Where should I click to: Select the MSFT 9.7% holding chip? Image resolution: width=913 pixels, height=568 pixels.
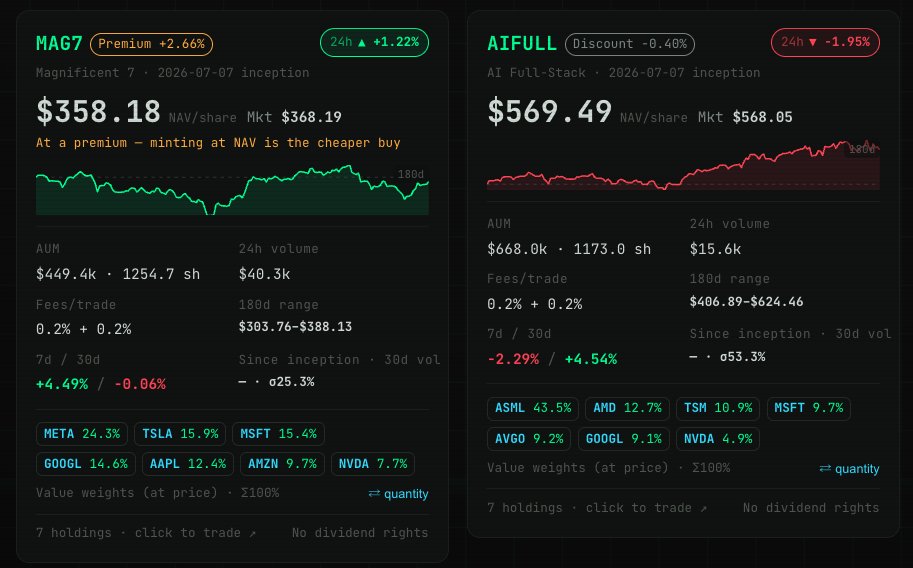point(809,408)
